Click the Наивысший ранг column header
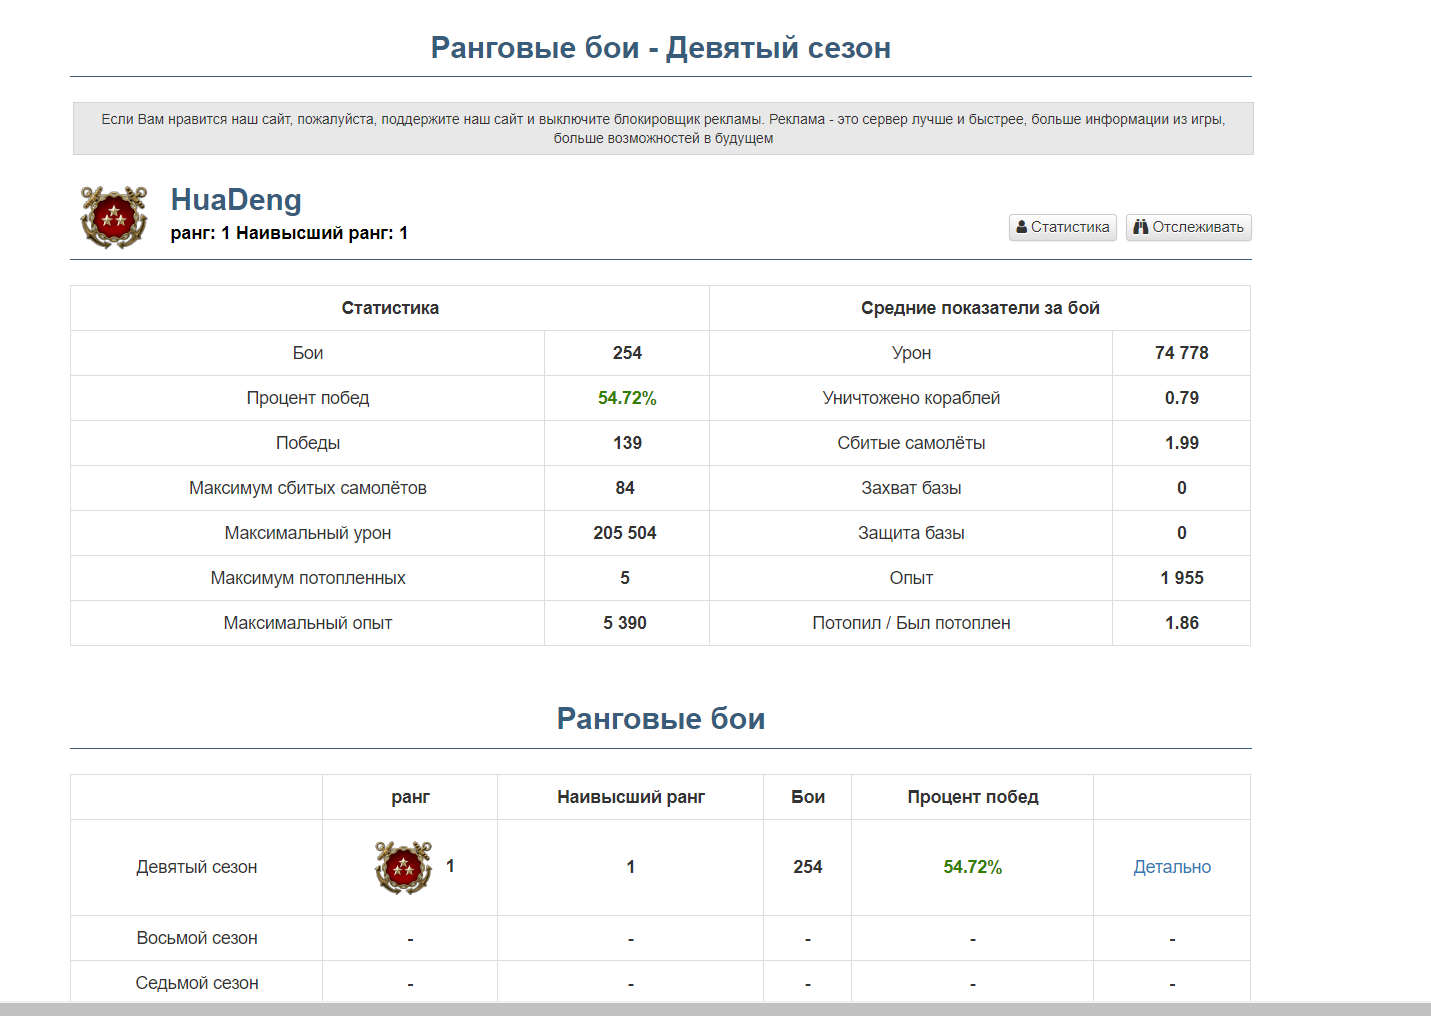Screen dimensions: 1431x1016 pyautogui.click(x=630, y=797)
